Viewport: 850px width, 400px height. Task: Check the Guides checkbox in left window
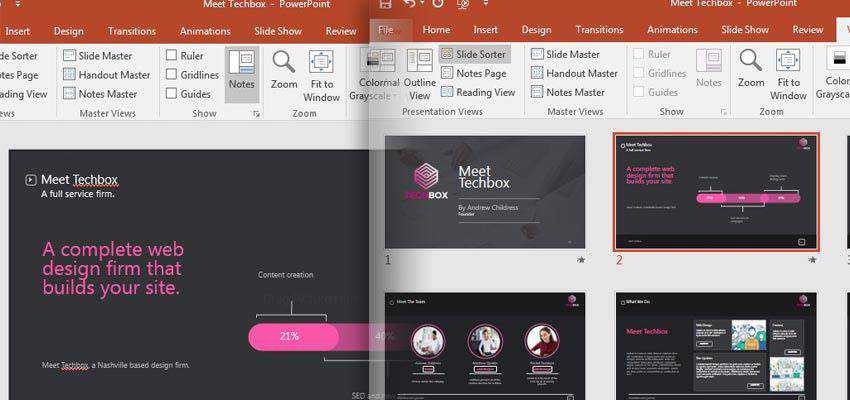(x=172, y=94)
